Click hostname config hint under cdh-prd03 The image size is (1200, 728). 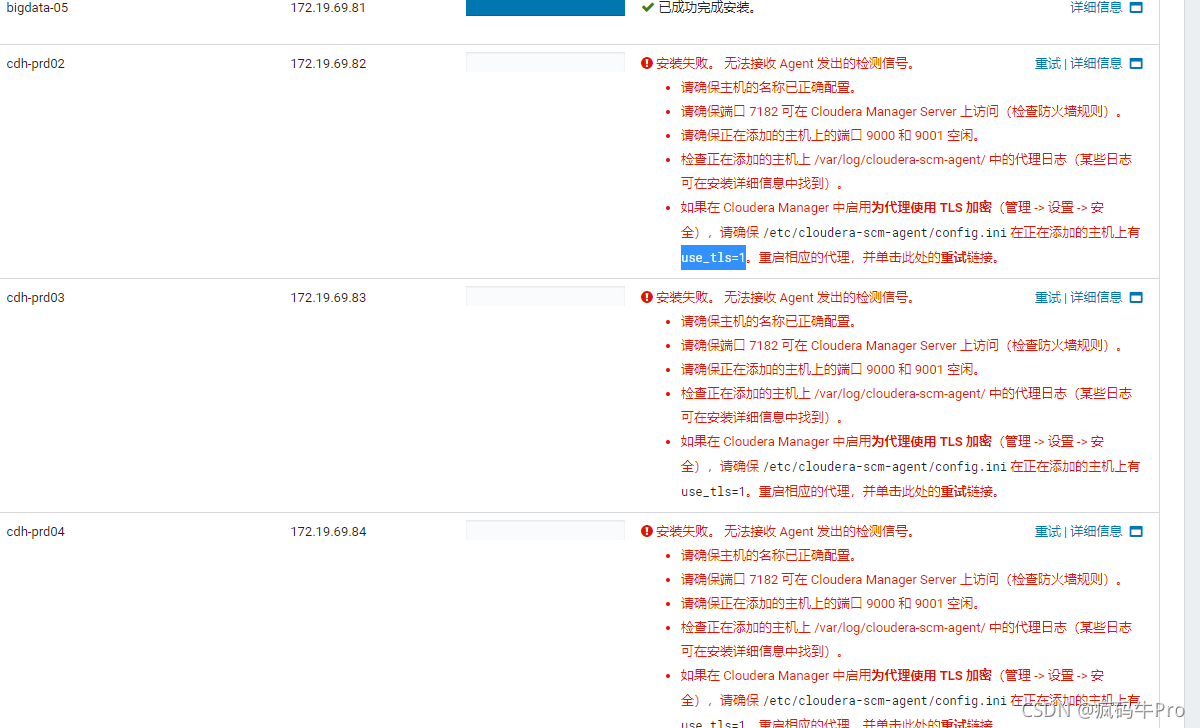point(768,321)
